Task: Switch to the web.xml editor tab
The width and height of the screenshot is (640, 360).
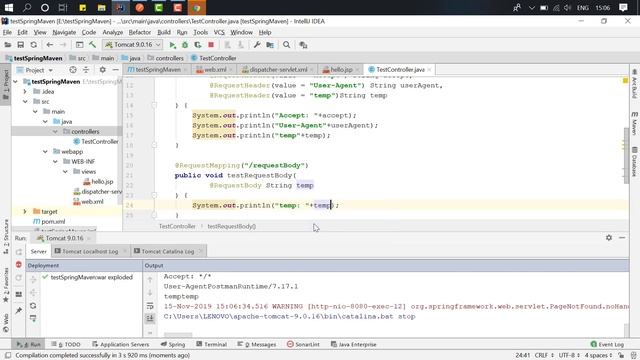Action: point(215,70)
